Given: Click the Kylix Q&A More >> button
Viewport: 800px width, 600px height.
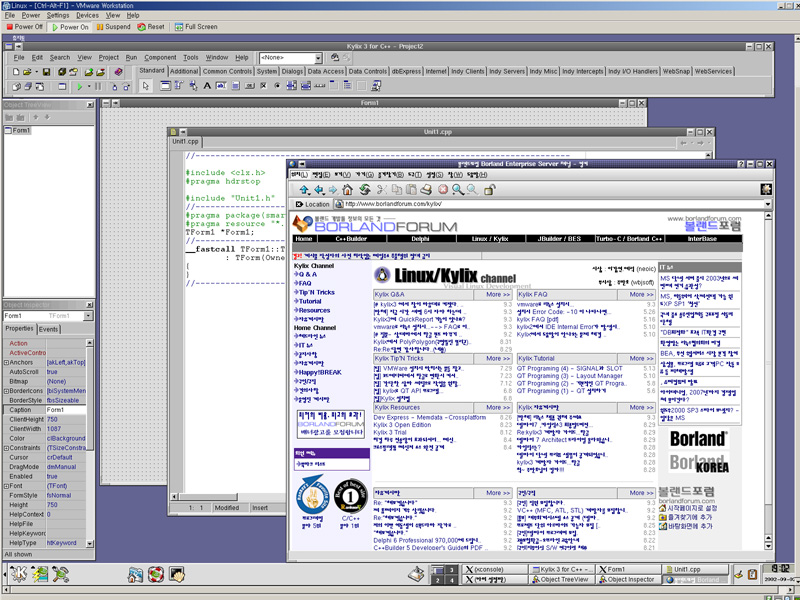Looking at the screenshot, I should pos(495,295).
